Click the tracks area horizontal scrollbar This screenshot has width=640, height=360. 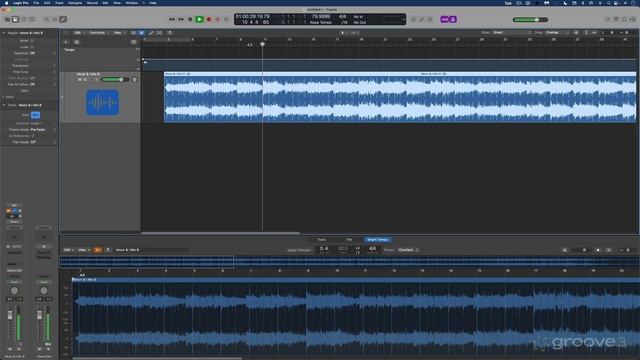coord(220,233)
